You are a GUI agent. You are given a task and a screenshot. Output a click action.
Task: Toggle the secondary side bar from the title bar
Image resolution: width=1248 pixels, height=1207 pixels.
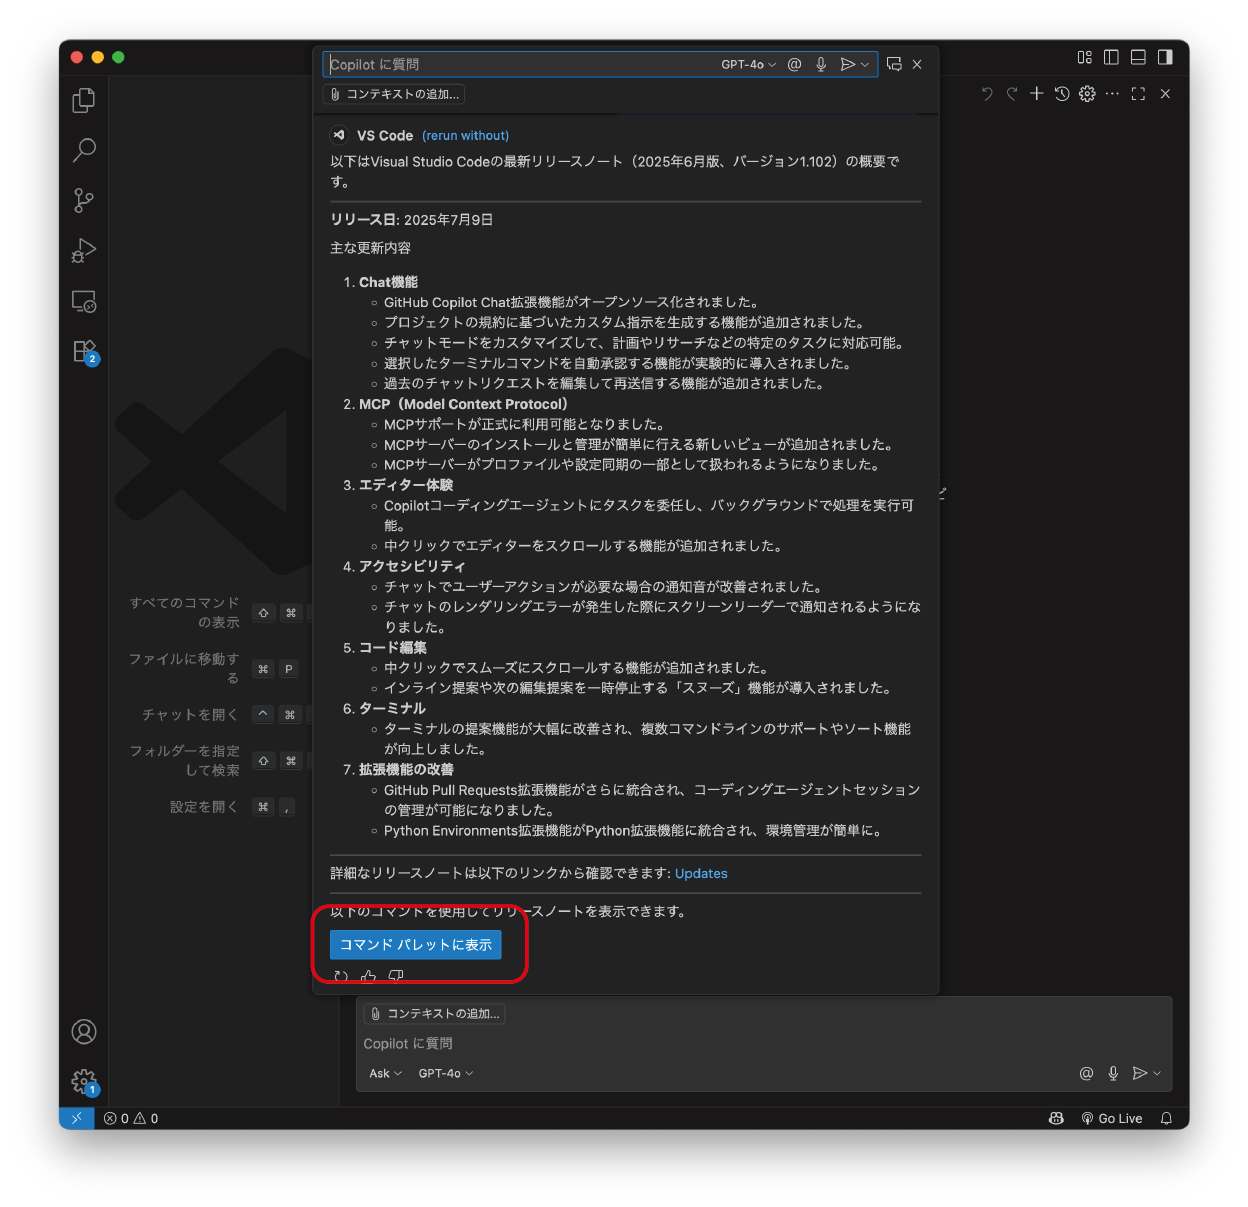[x=1165, y=57]
